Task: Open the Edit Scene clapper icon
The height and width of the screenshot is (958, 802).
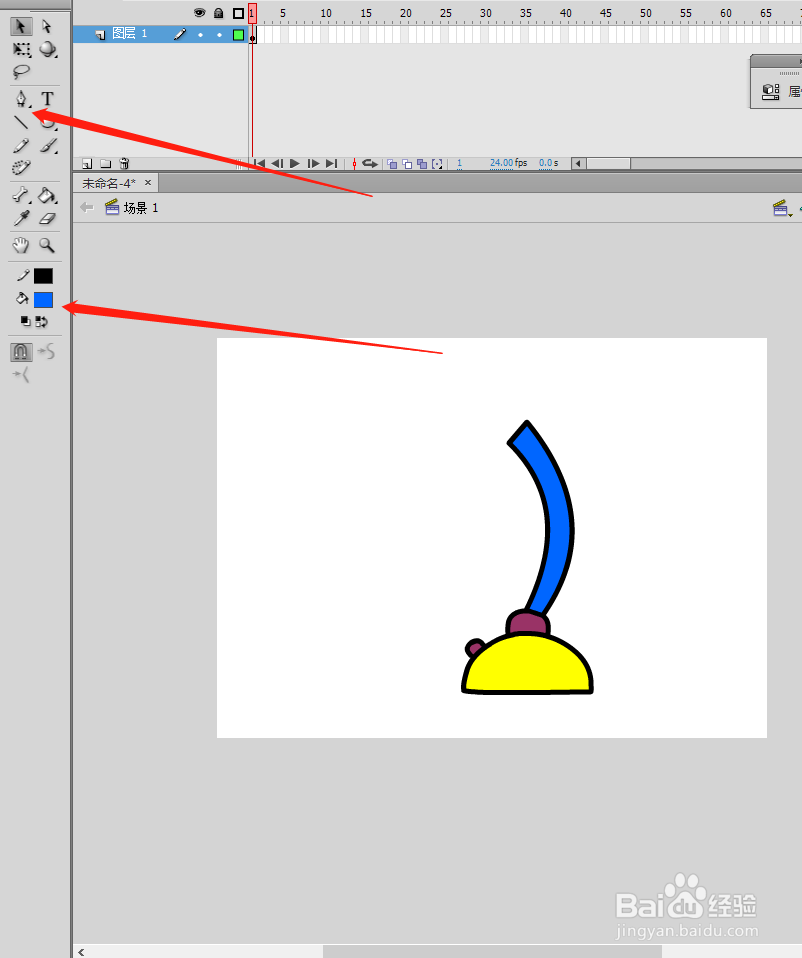Action: tap(782, 208)
